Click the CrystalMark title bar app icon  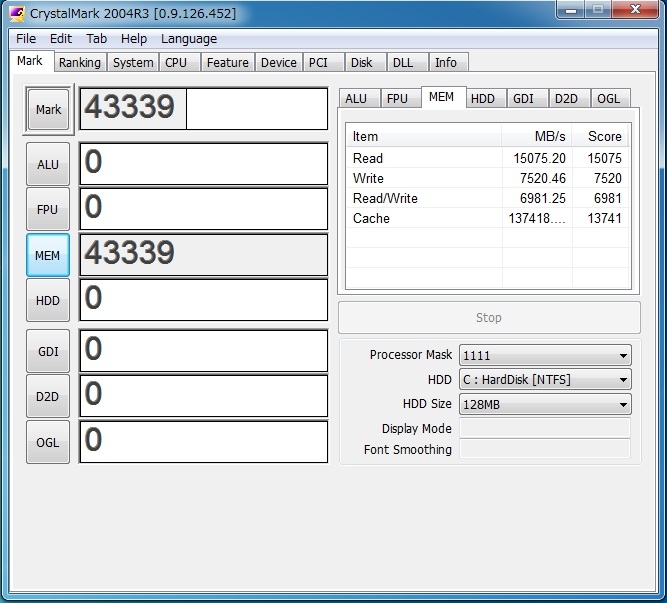(x=17, y=12)
